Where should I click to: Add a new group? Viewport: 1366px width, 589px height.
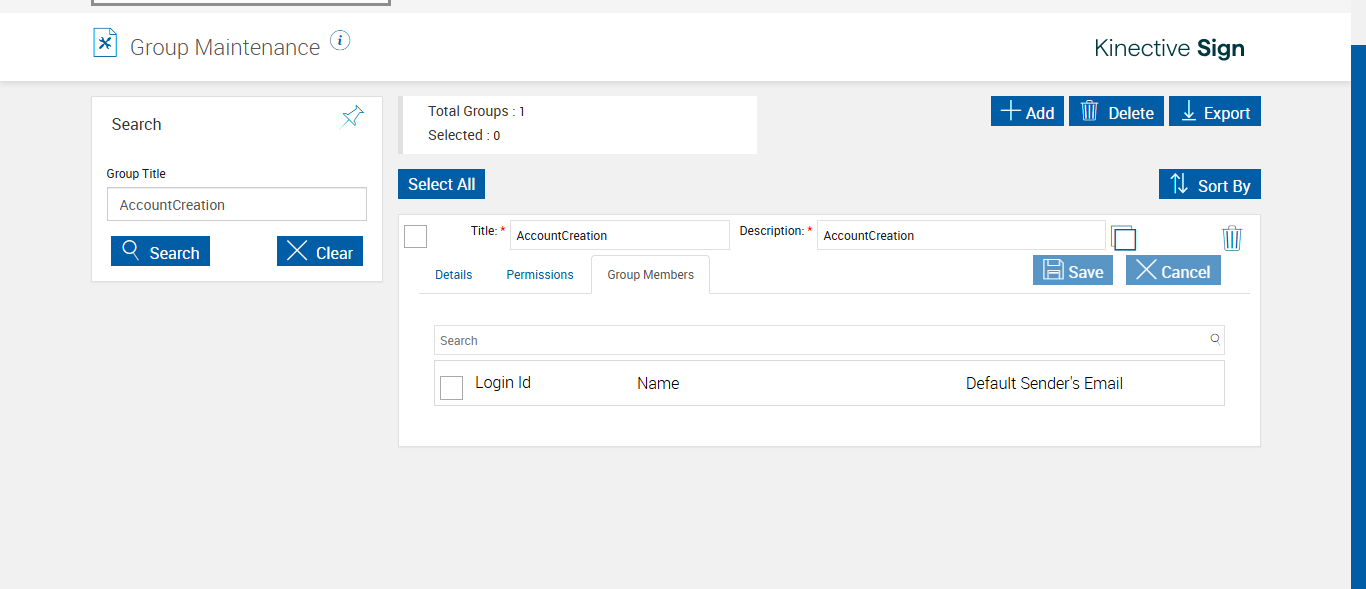(x=1027, y=112)
